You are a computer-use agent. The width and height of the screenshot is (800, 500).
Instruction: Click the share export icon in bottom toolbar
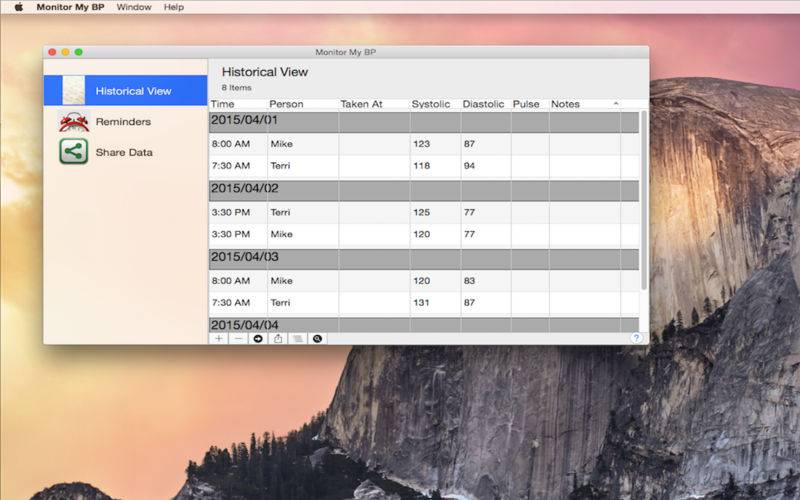278,339
